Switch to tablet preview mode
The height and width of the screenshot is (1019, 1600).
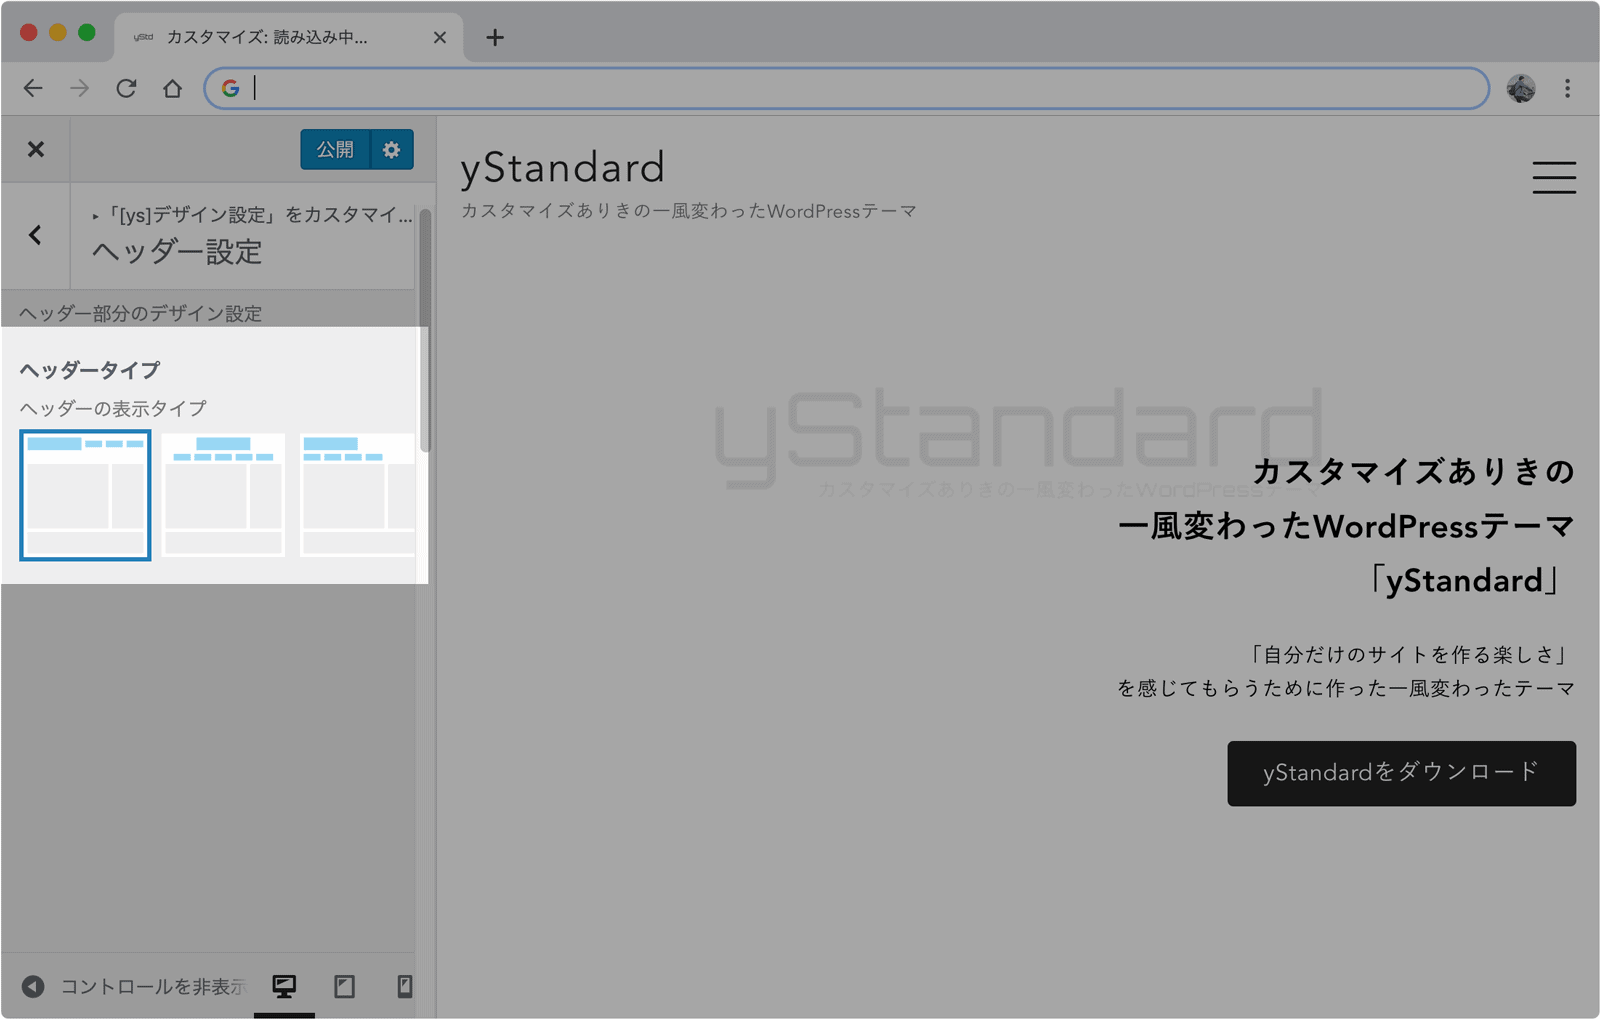coord(344,987)
